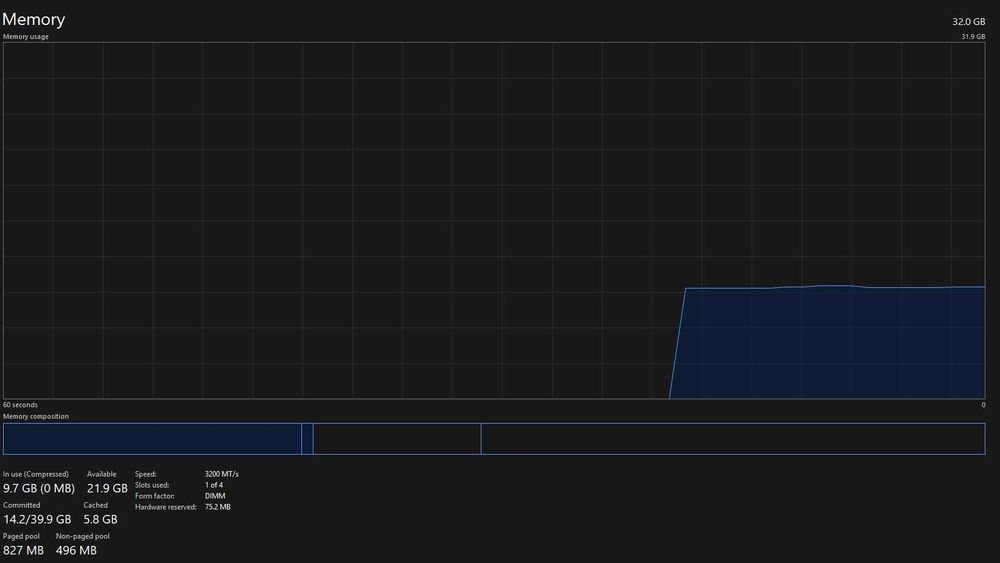The image size is (1000, 563).
Task: Click the 9.7 GB (0 MB) value
Action: click(39, 488)
